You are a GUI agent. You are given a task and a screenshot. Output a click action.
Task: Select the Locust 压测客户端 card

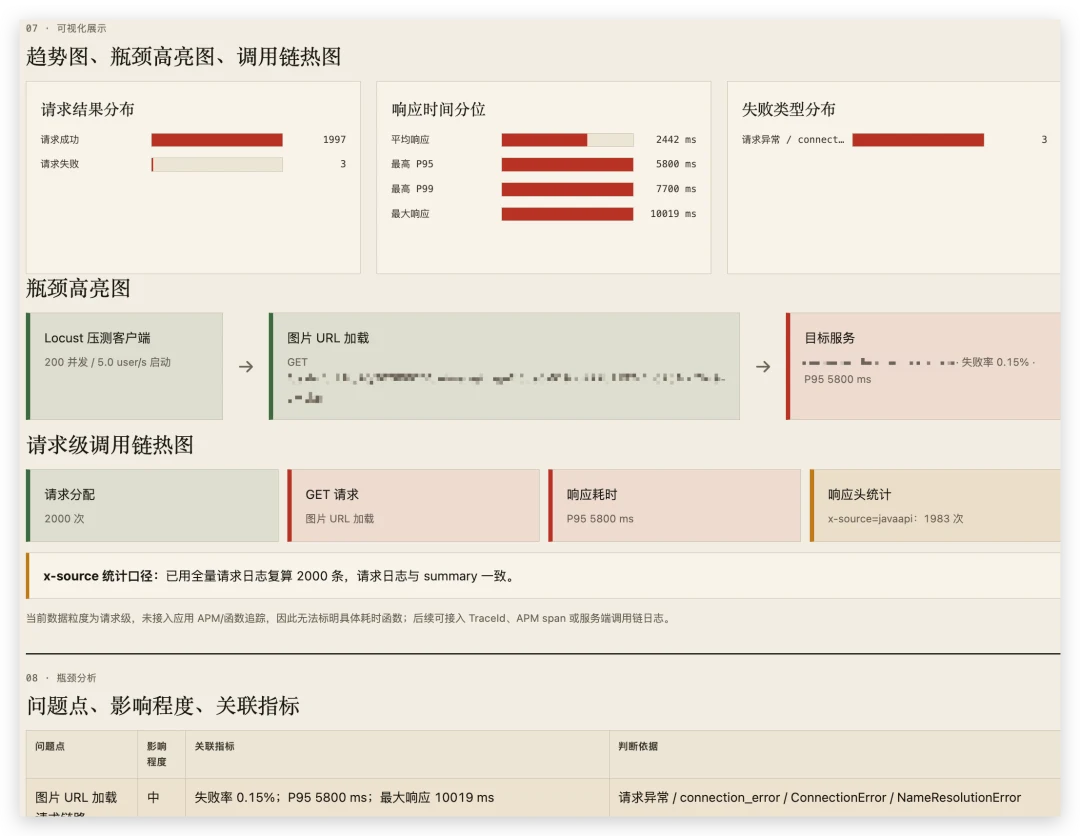tap(125, 366)
